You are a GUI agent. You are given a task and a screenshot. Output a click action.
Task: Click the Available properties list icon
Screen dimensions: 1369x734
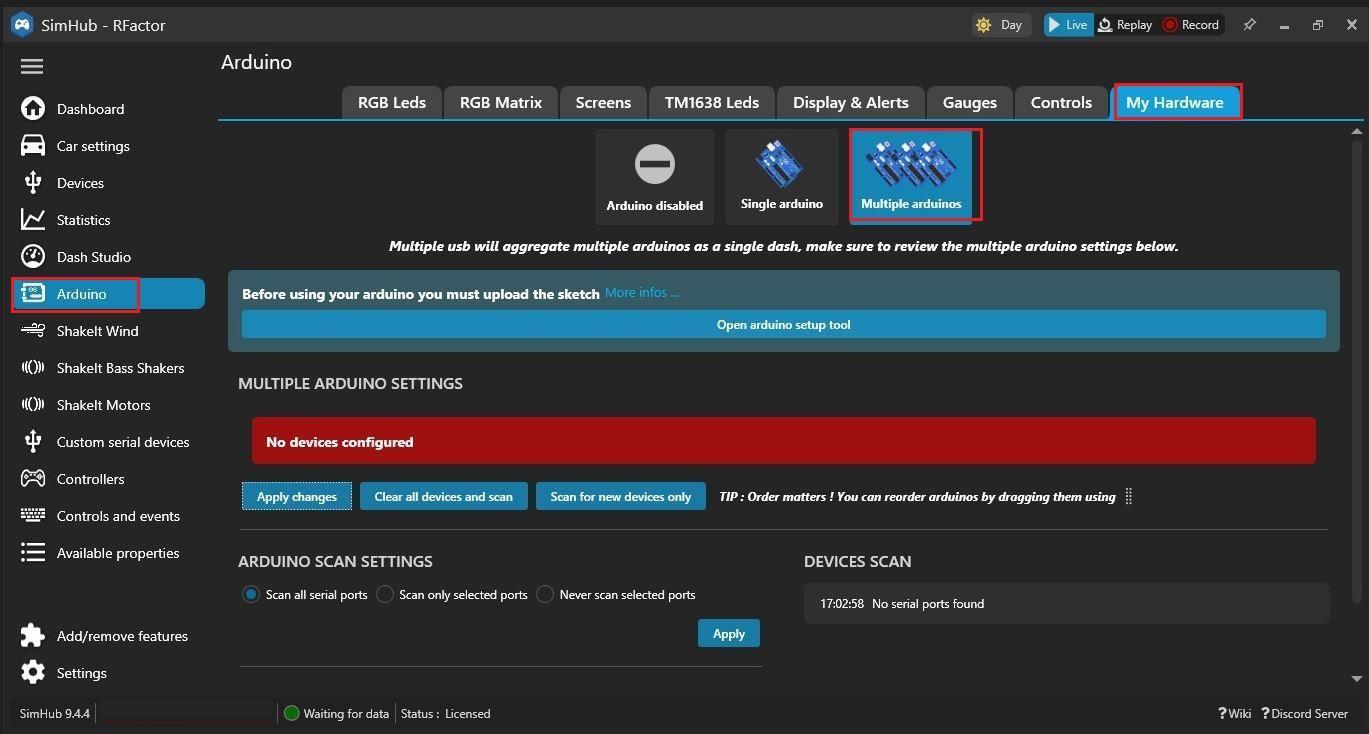[x=33, y=552]
